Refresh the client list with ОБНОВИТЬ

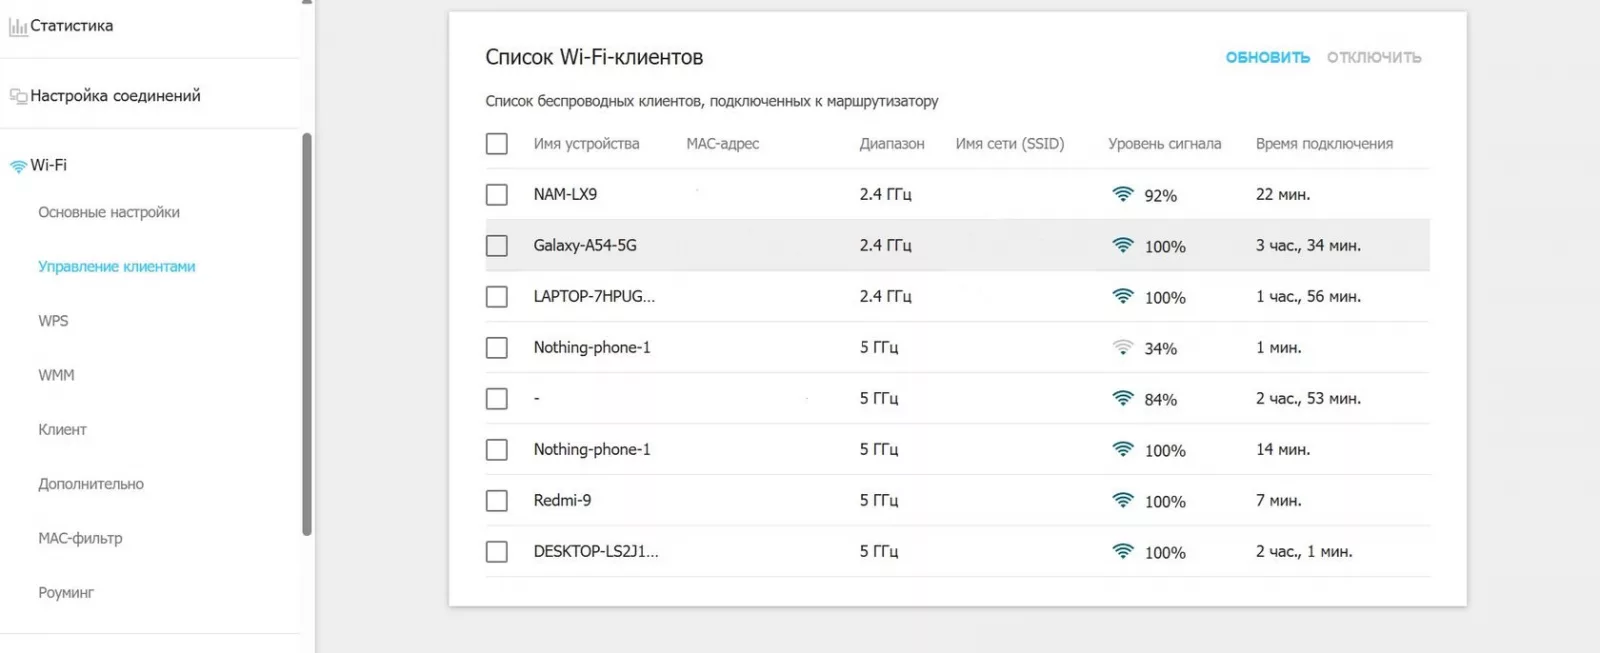tap(1268, 58)
